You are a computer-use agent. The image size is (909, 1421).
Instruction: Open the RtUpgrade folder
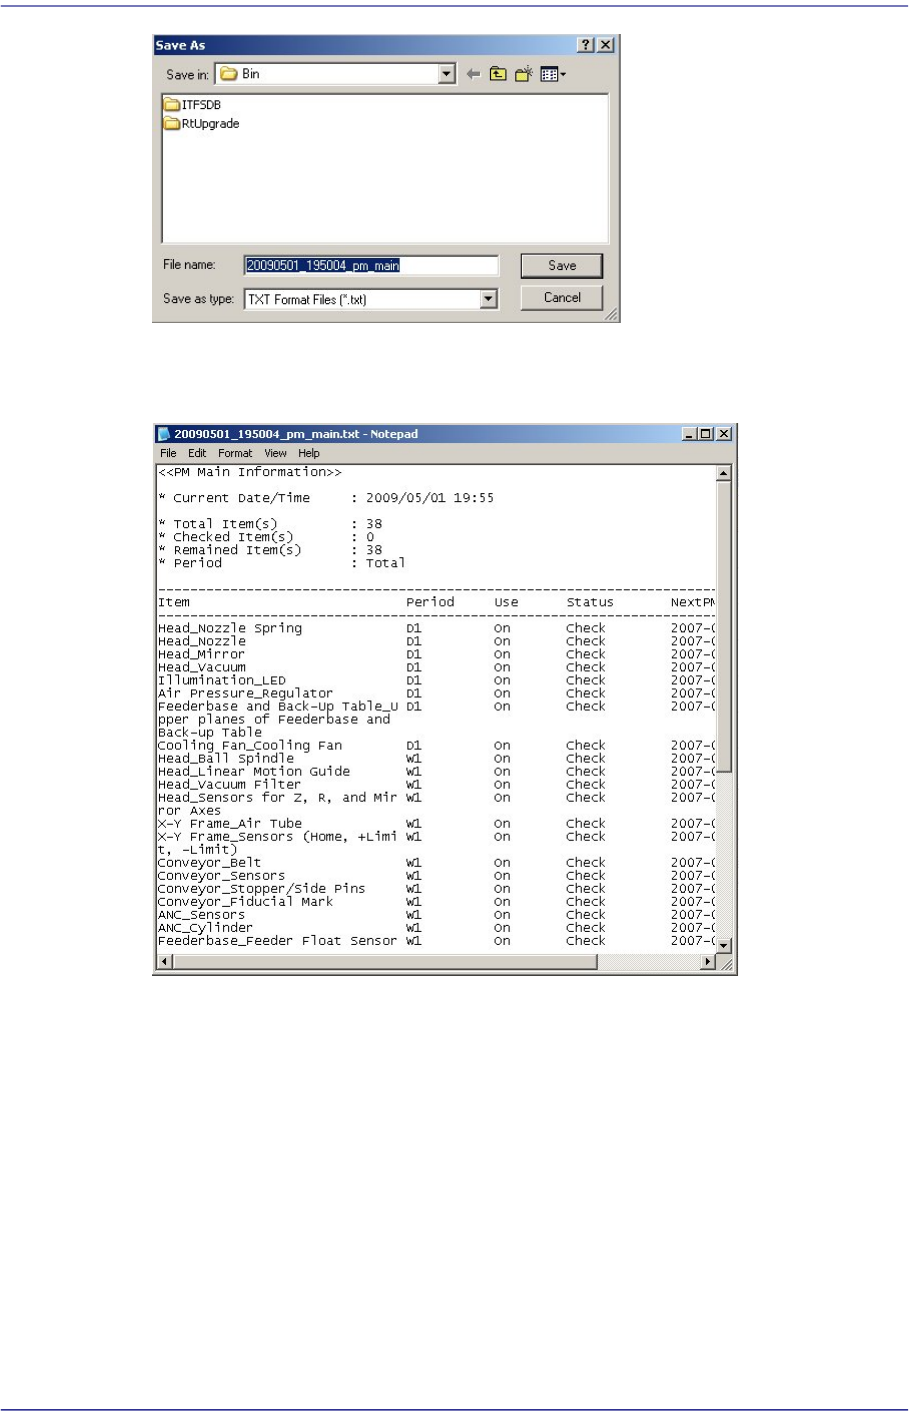coord(202,124)
